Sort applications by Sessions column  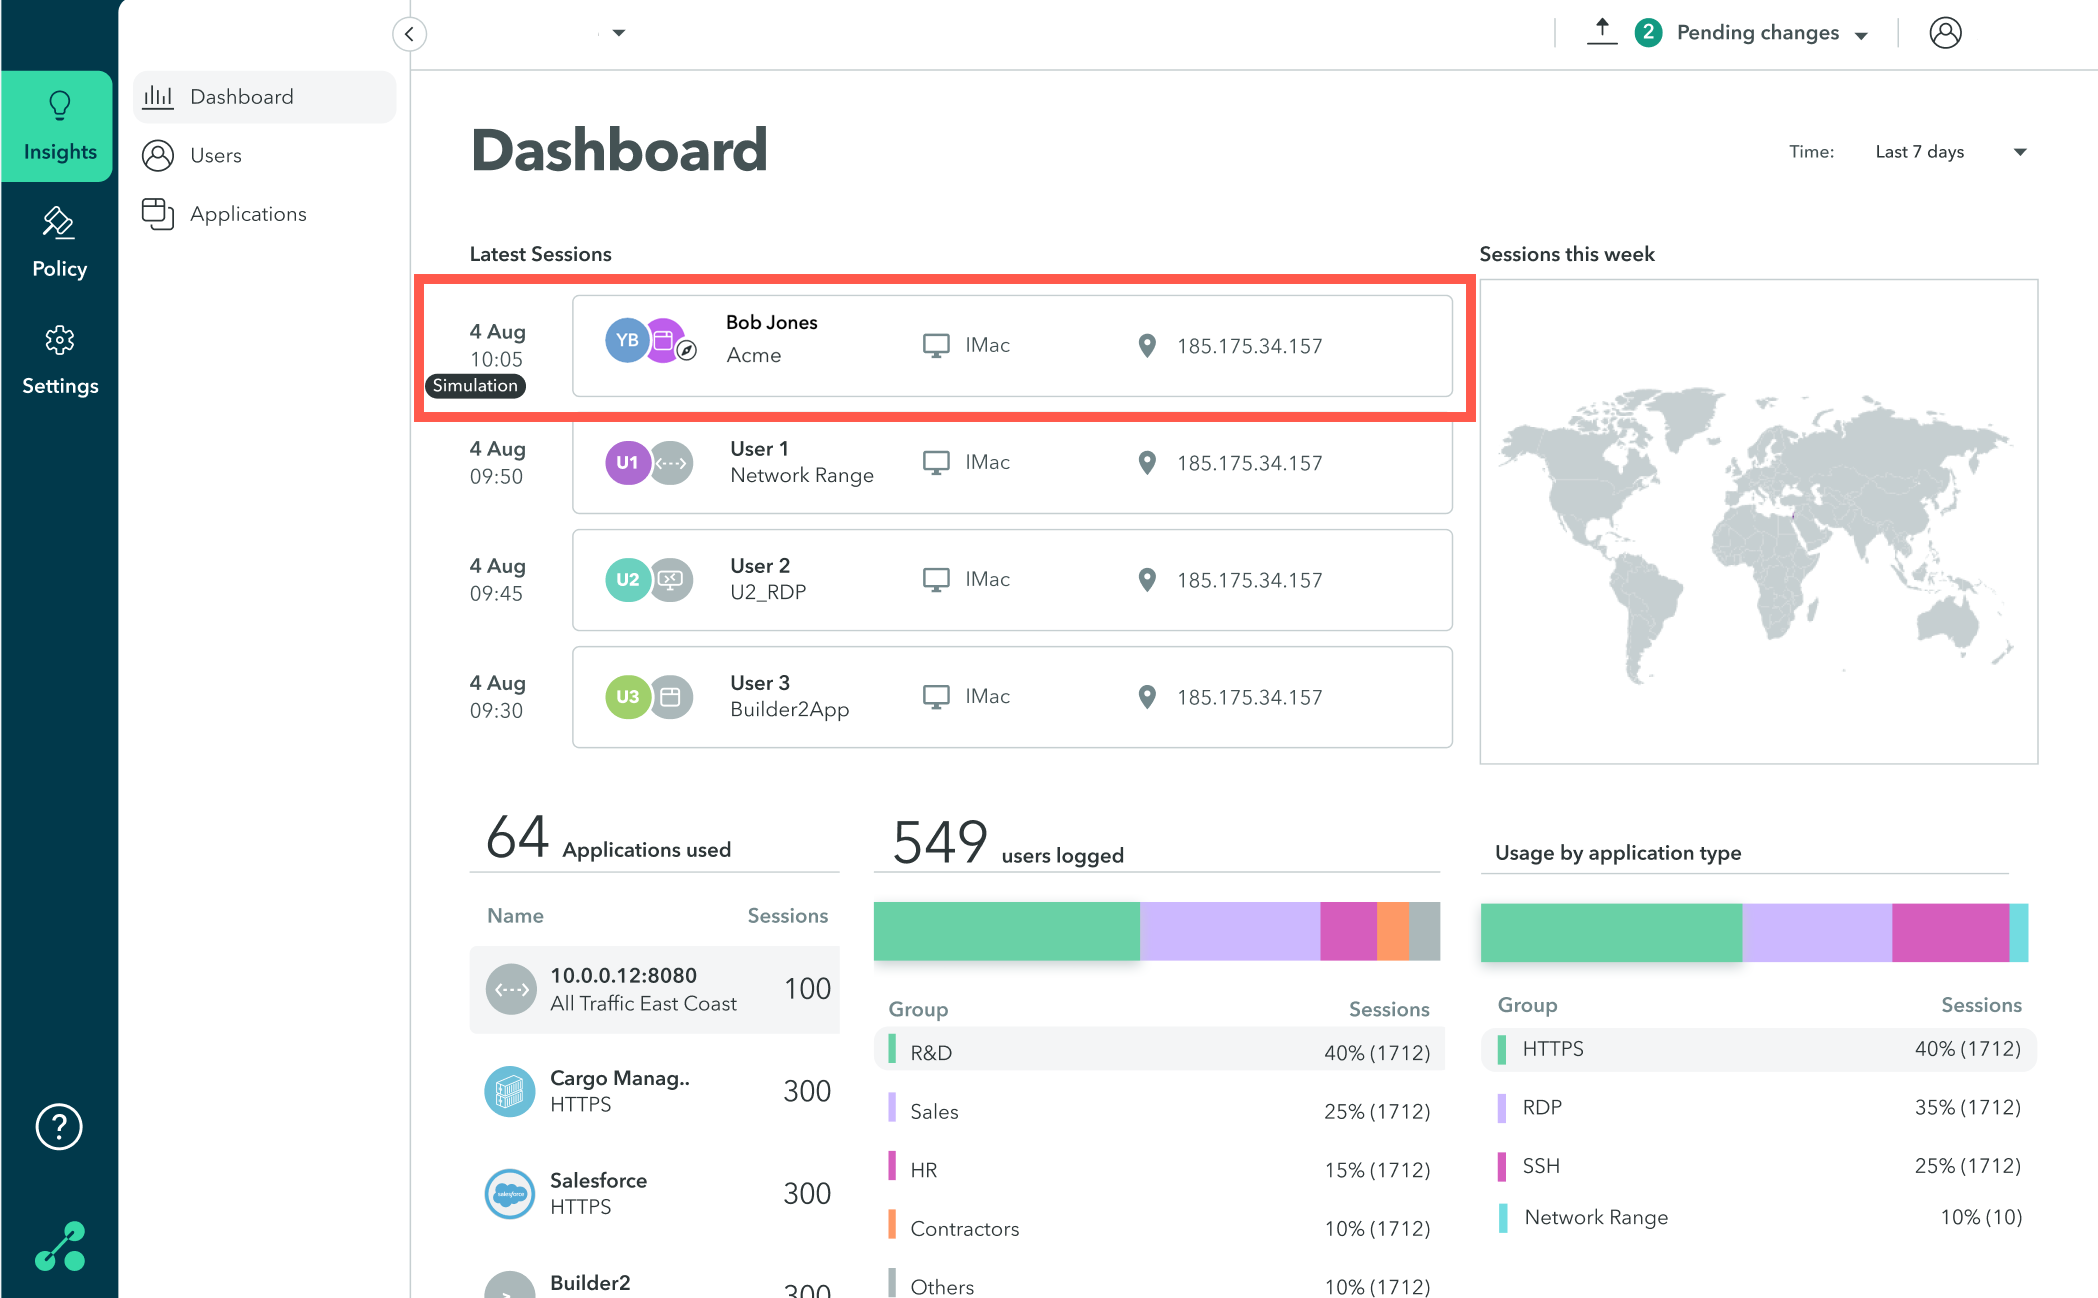coord(788,916)
